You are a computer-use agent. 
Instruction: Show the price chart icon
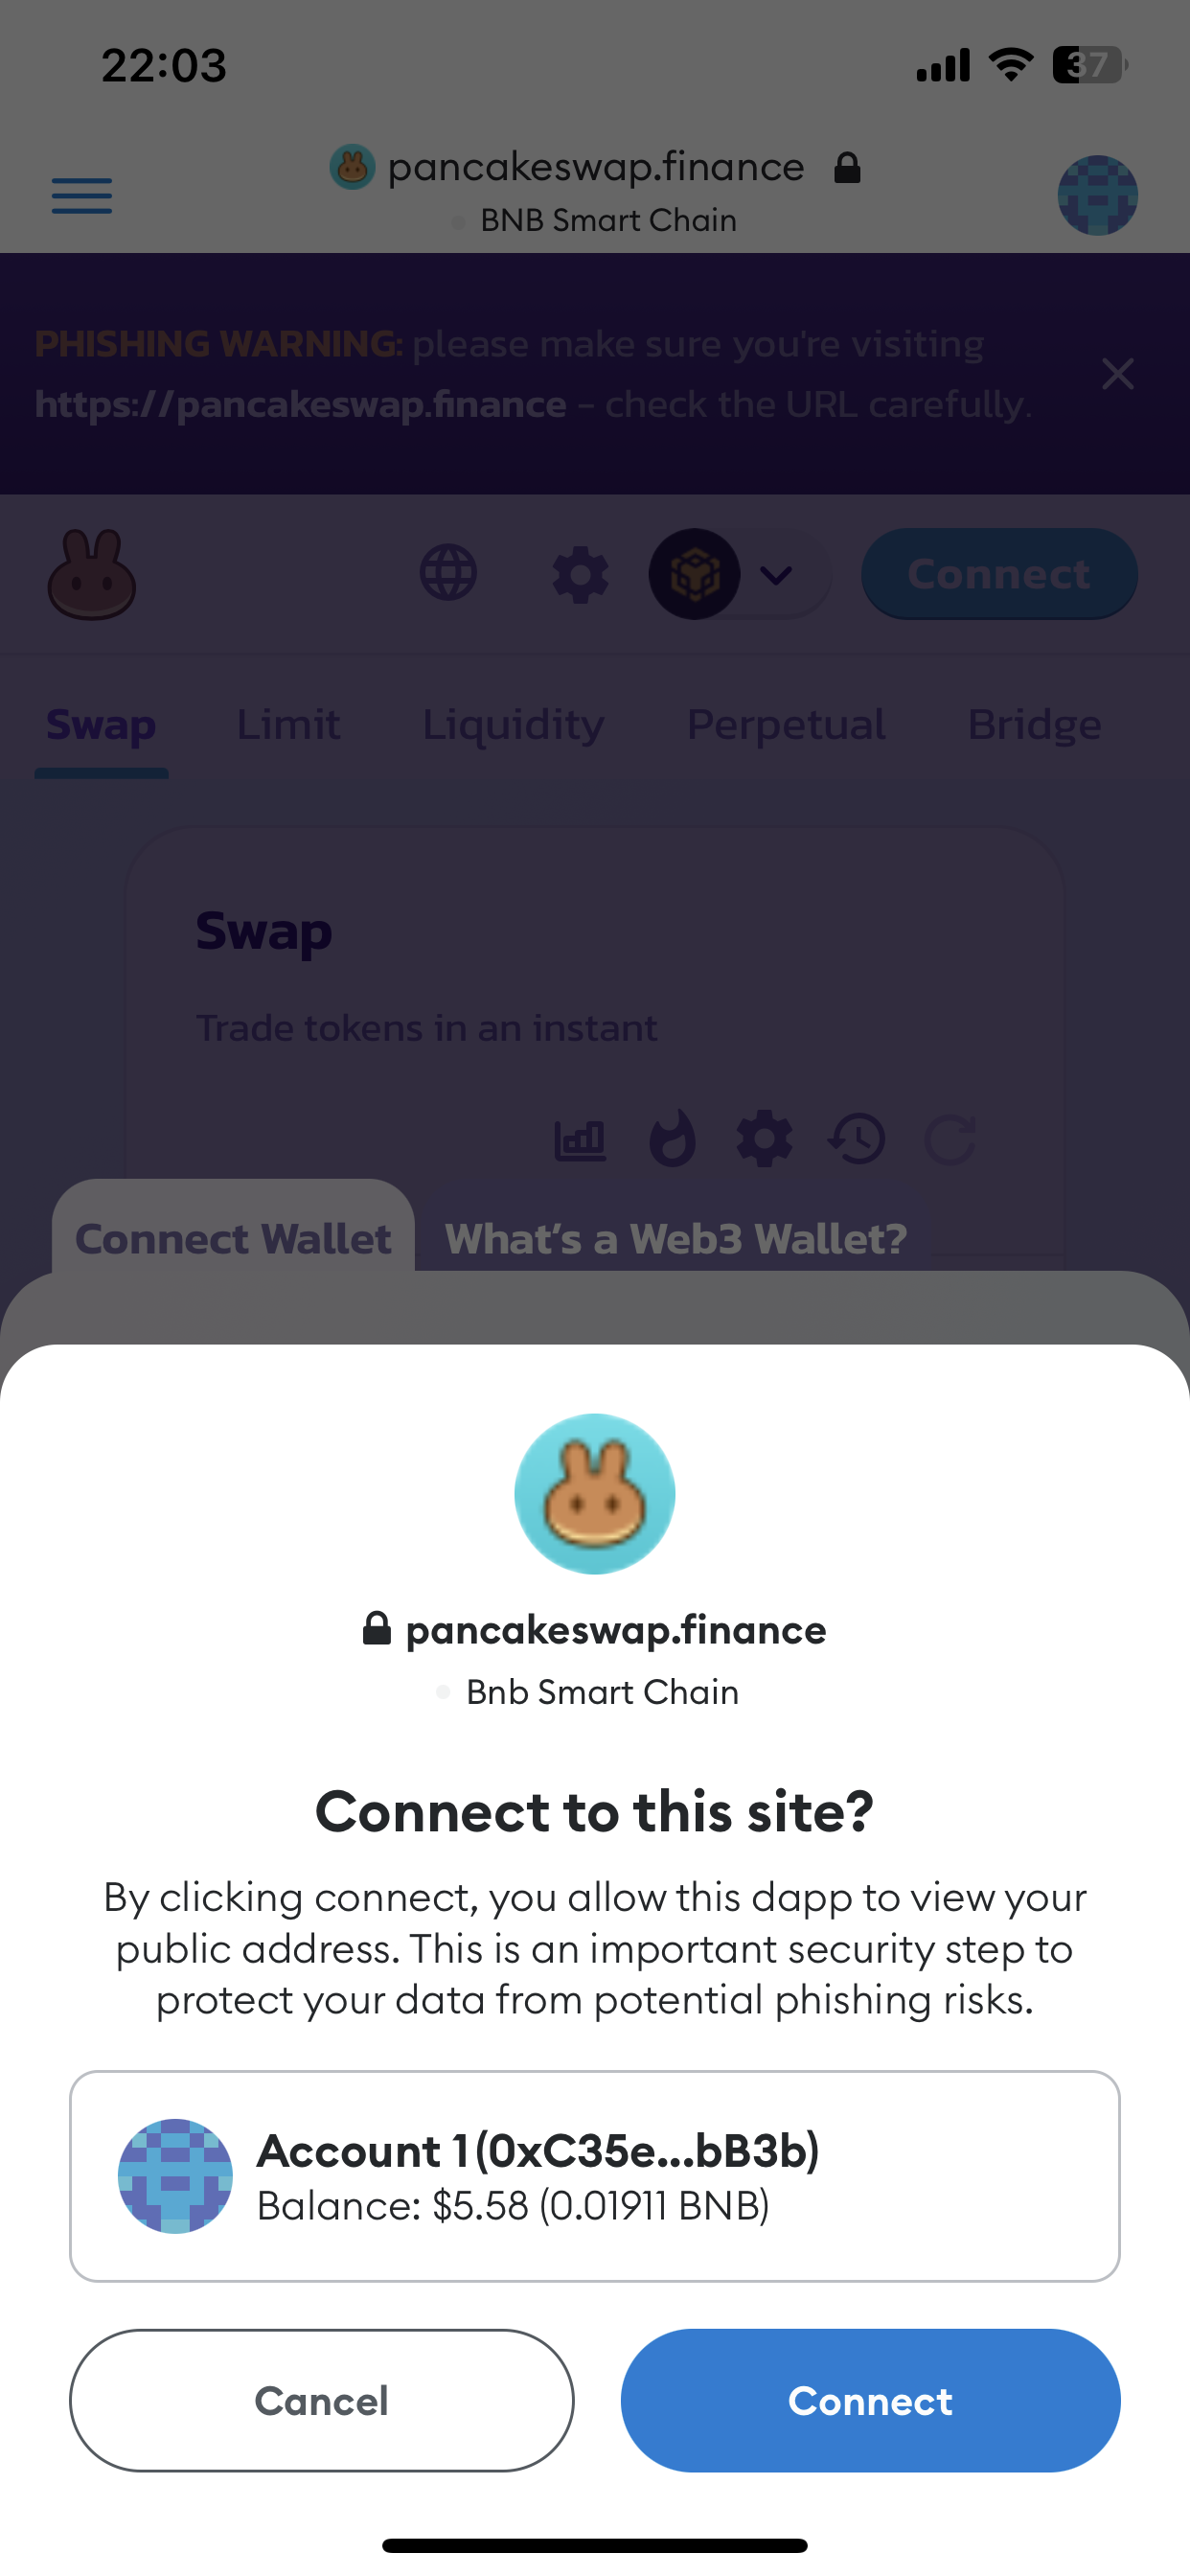click(580, 1139)
